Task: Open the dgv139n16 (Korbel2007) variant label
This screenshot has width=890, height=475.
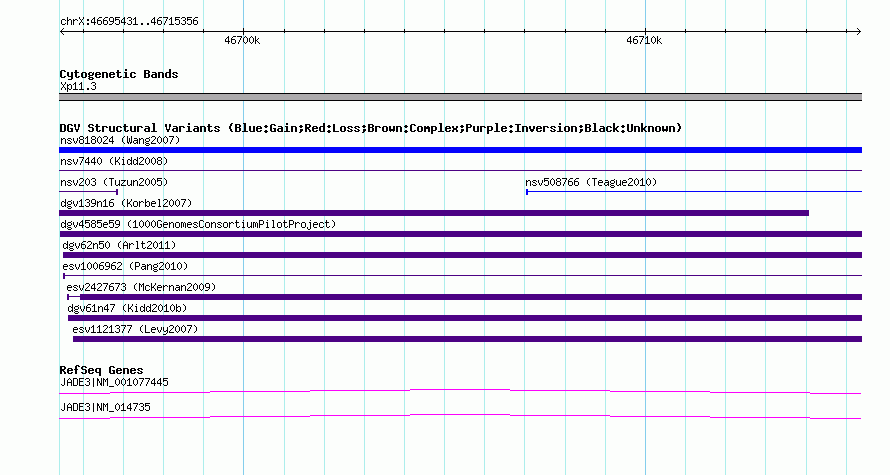Action: [126, 203]
